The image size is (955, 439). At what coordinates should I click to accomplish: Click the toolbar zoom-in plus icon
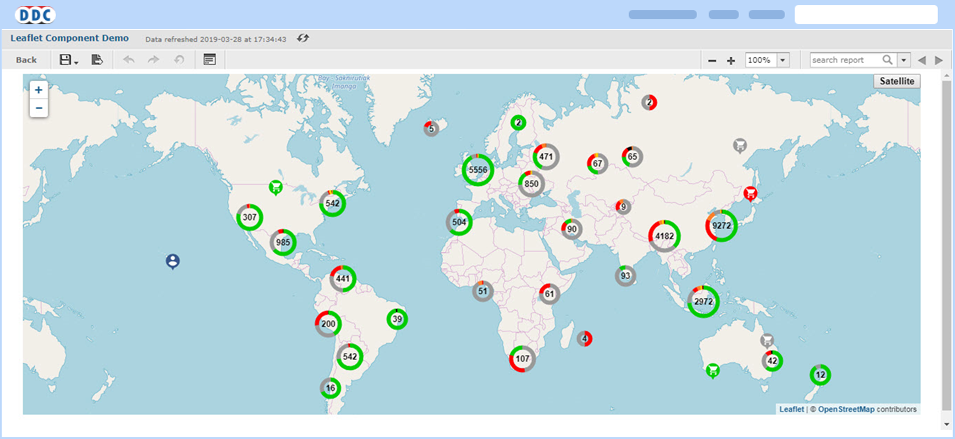click(731, 60)
